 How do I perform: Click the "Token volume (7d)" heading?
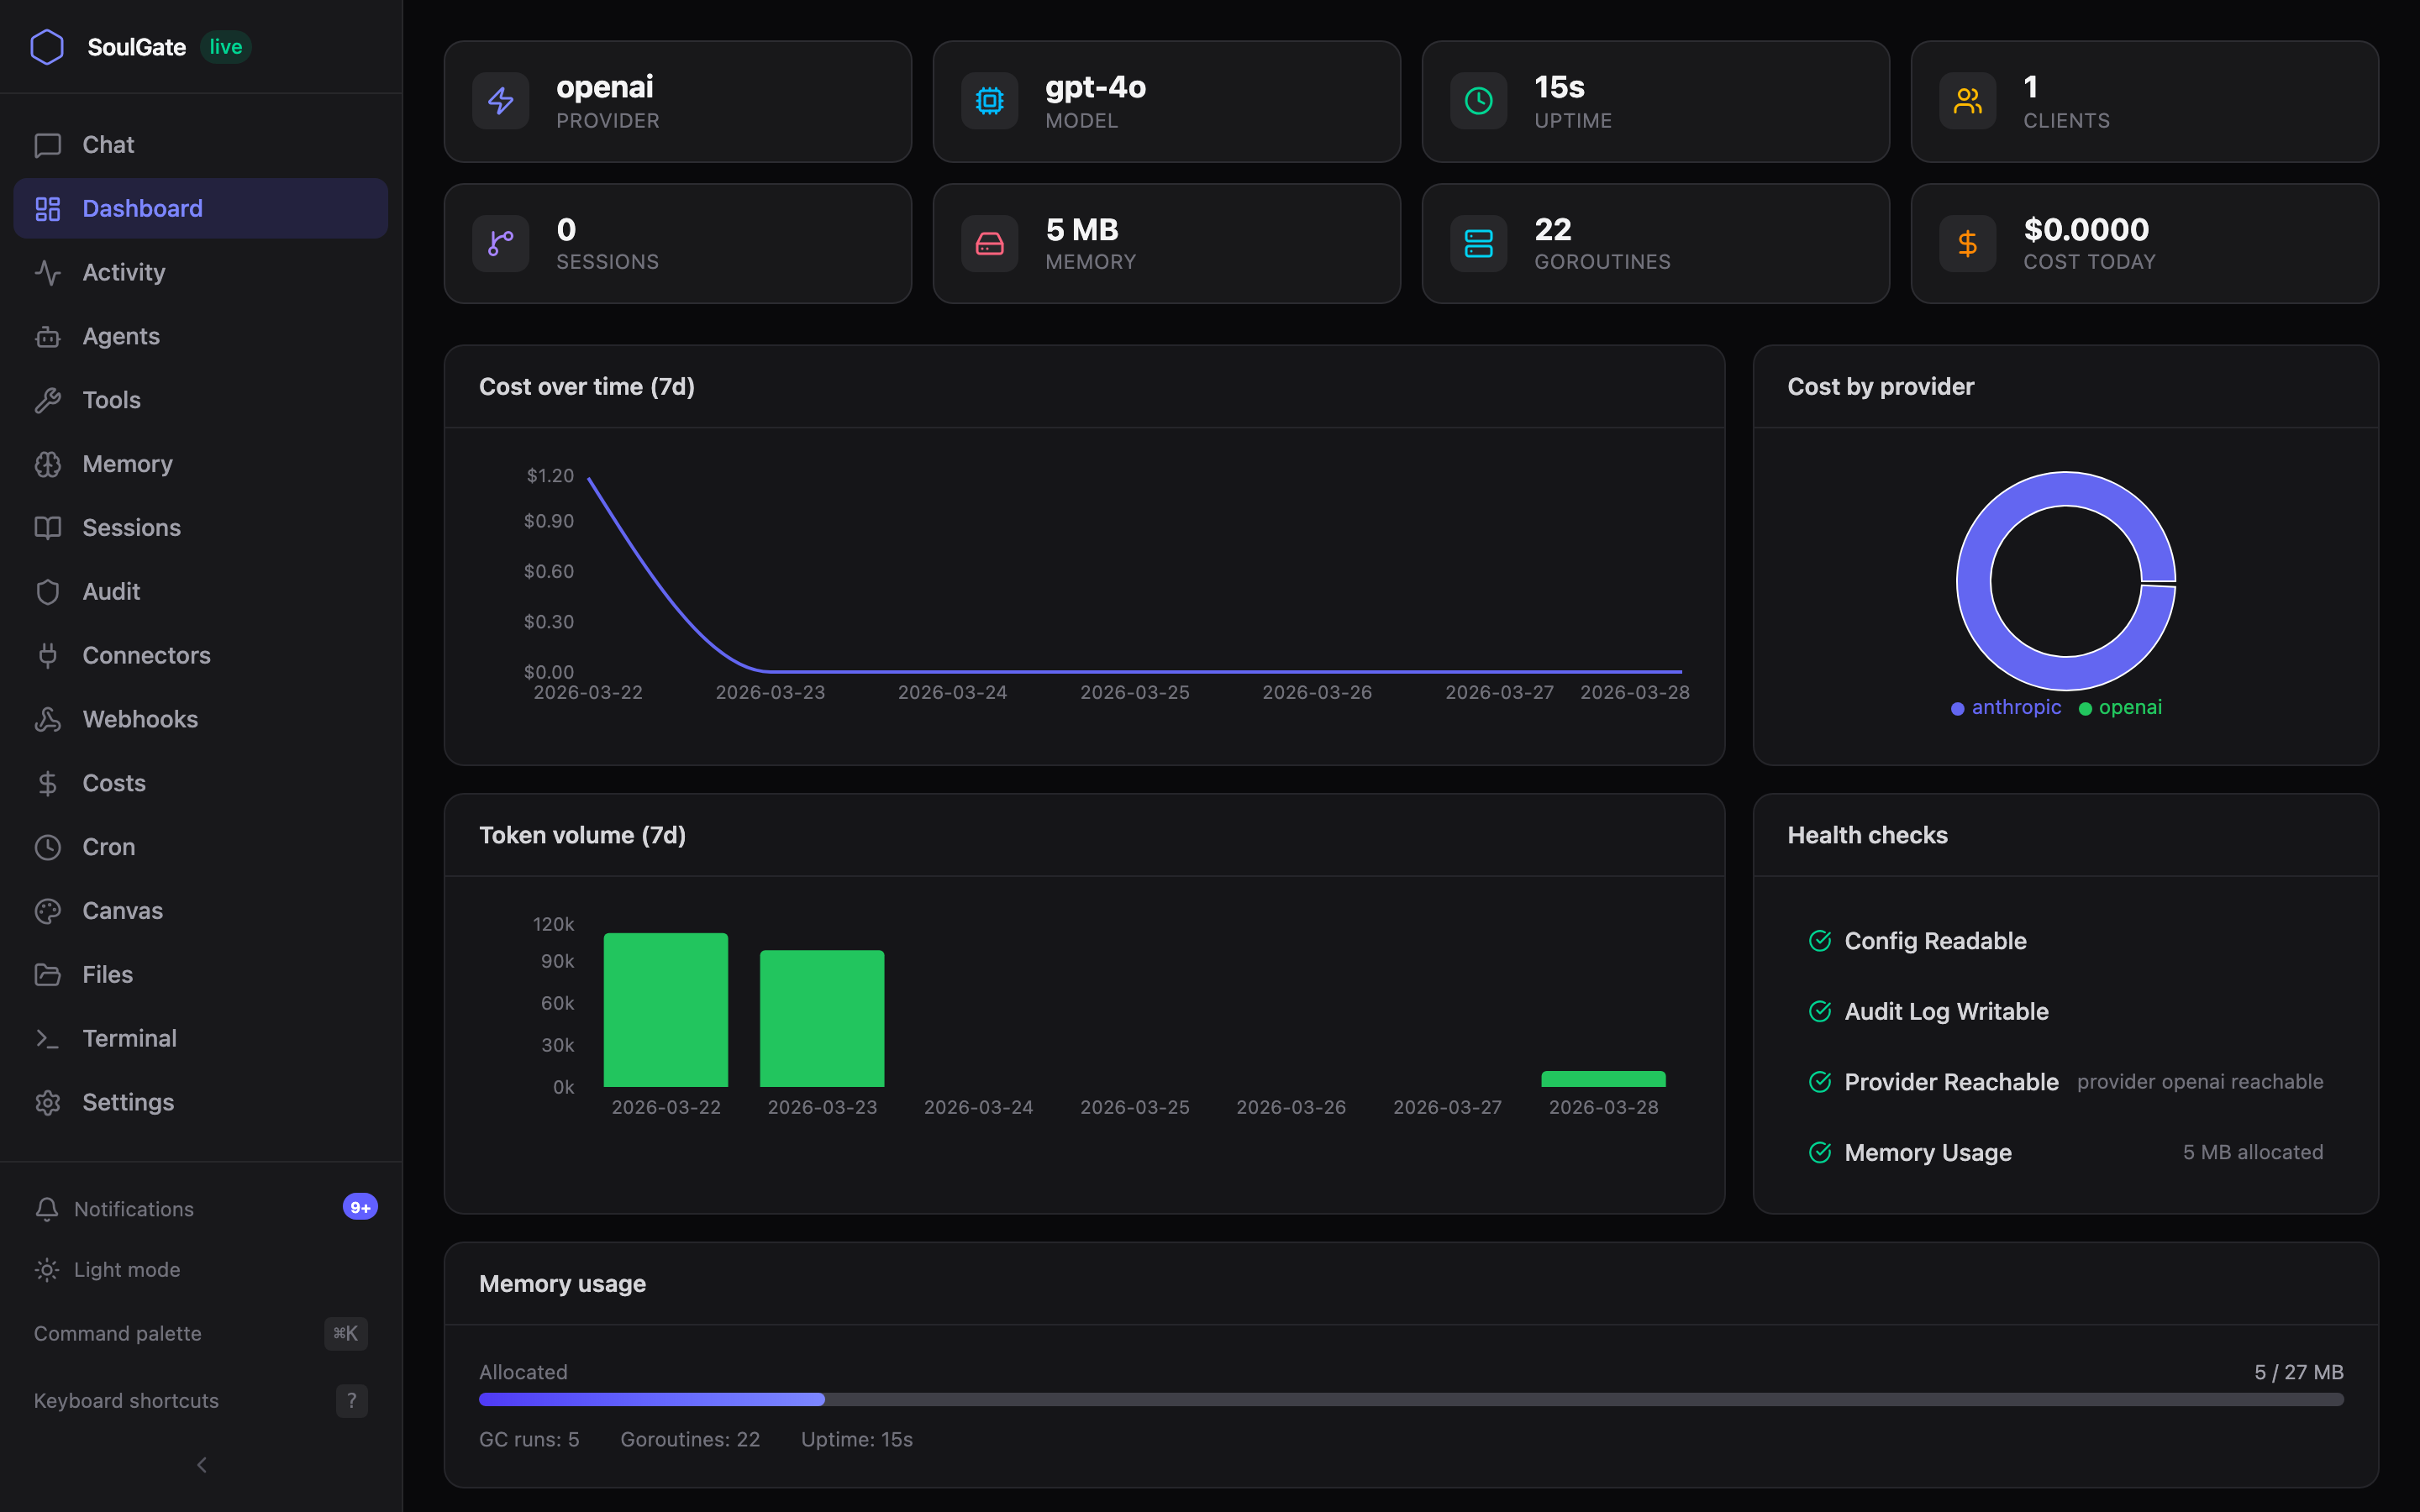tap(582, 835)
